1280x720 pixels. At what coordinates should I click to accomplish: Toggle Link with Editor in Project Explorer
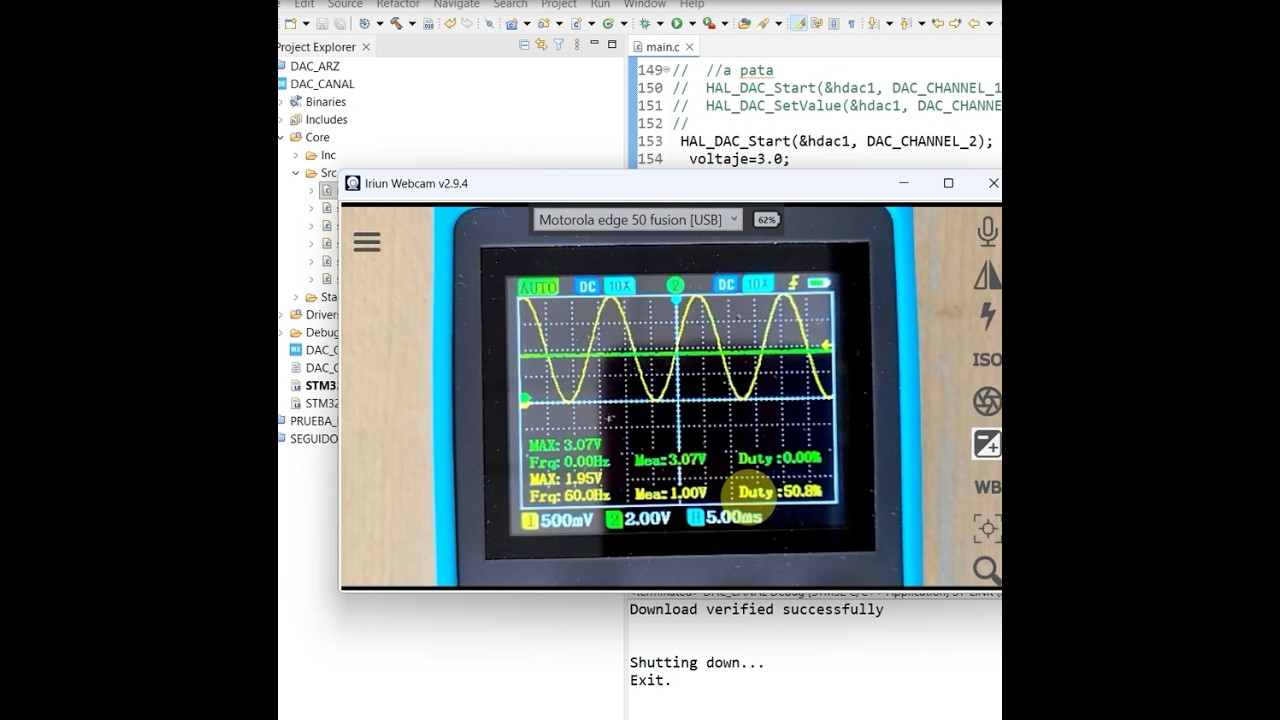(x=542, y=45)
